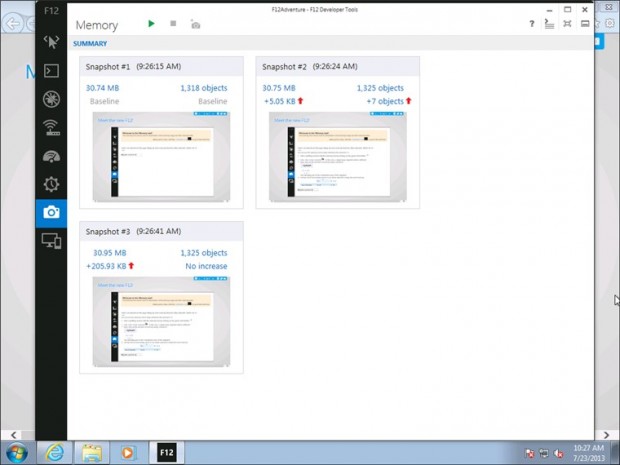Open the DOM Explorer tool
The height and width of the screenshot is (465, 620).
point(51,42)
